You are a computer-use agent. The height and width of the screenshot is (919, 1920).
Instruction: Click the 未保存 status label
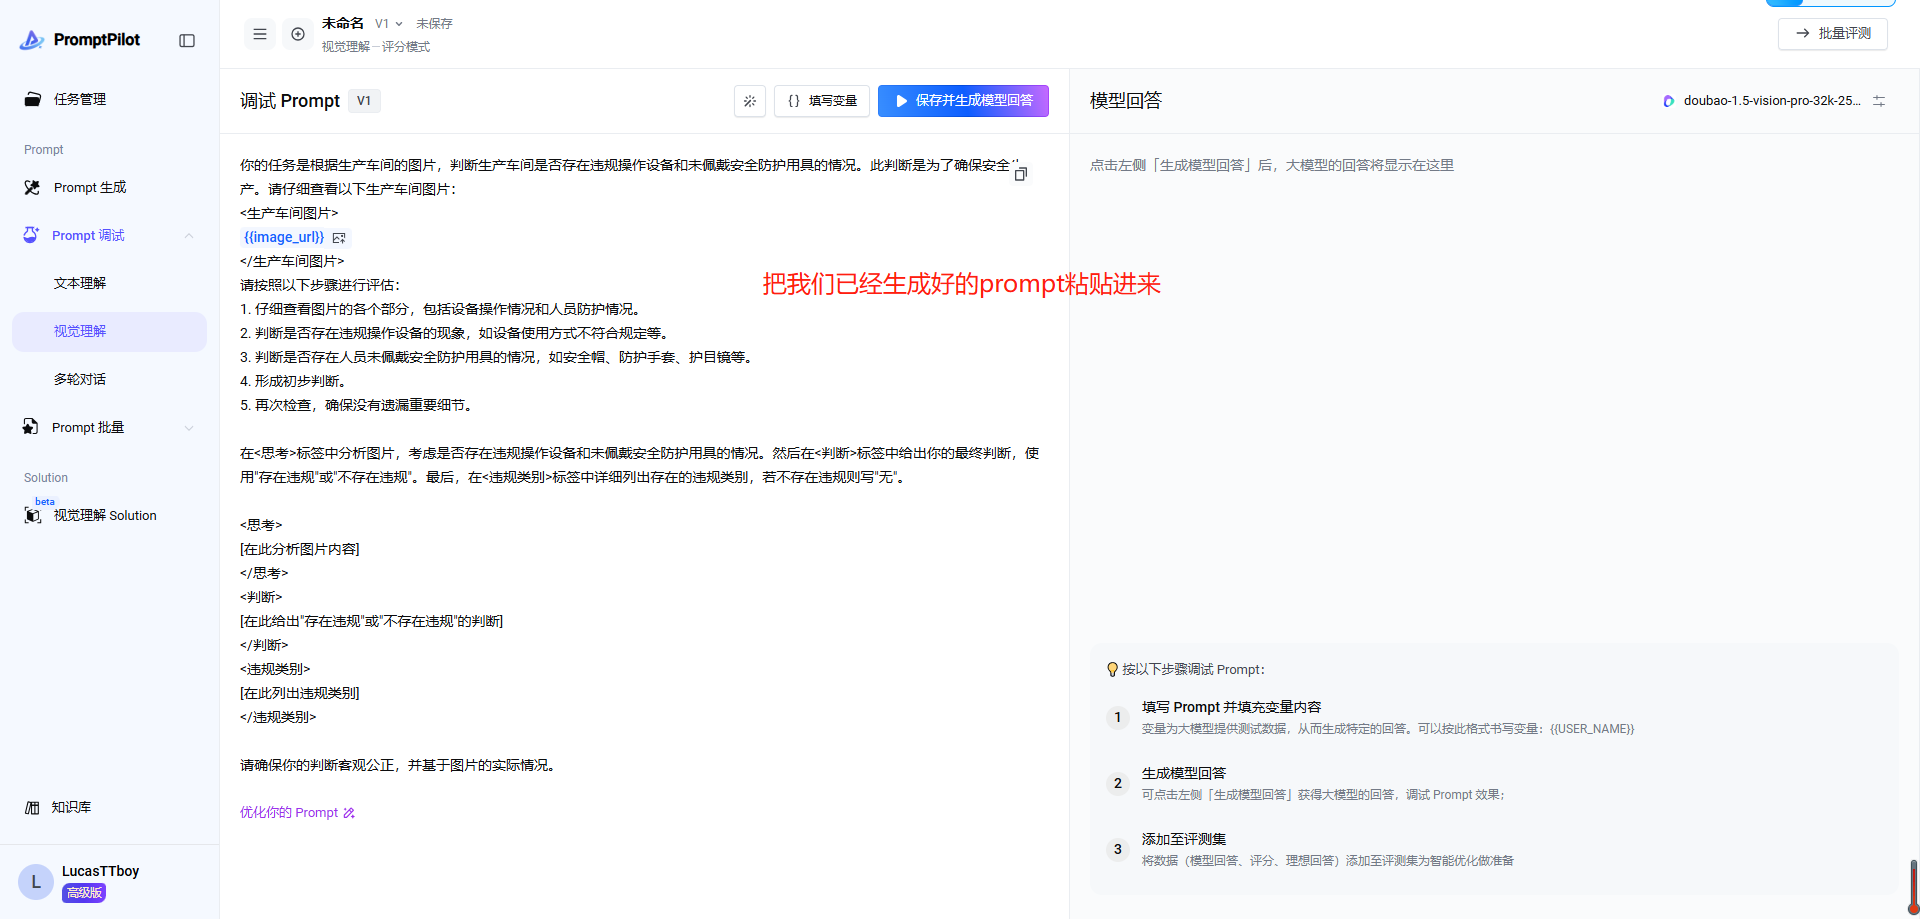[x=435, y=24]
